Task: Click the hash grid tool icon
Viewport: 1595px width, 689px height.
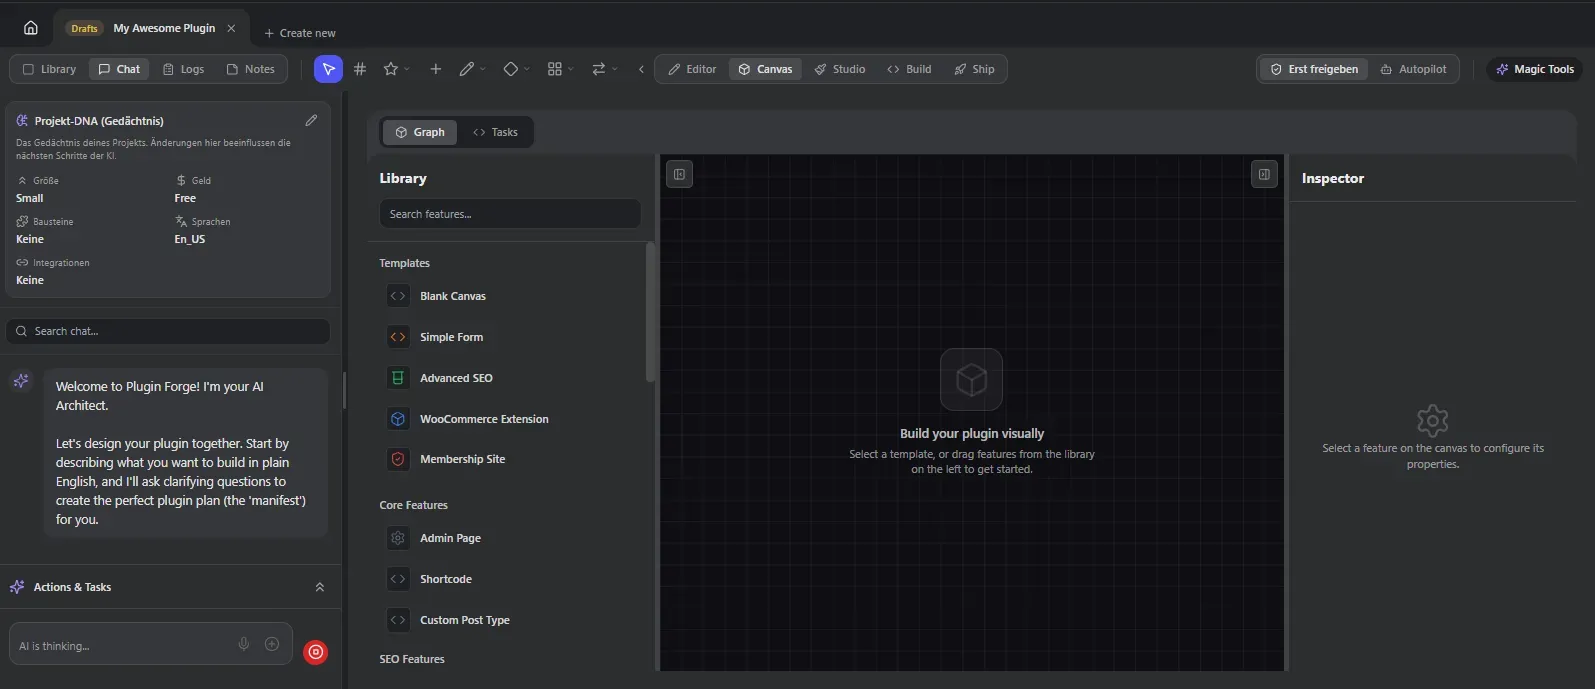Action: (360, 69)
